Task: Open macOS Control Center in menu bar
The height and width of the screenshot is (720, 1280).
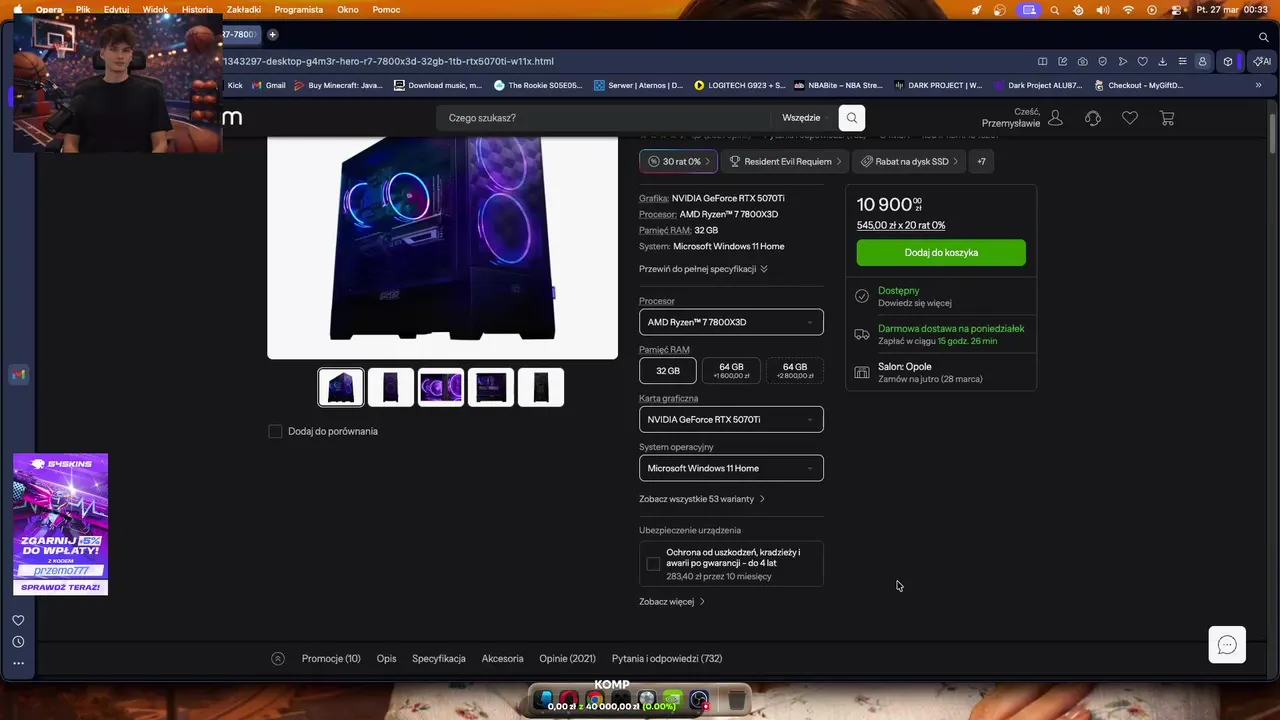Action: [1176, 10]
